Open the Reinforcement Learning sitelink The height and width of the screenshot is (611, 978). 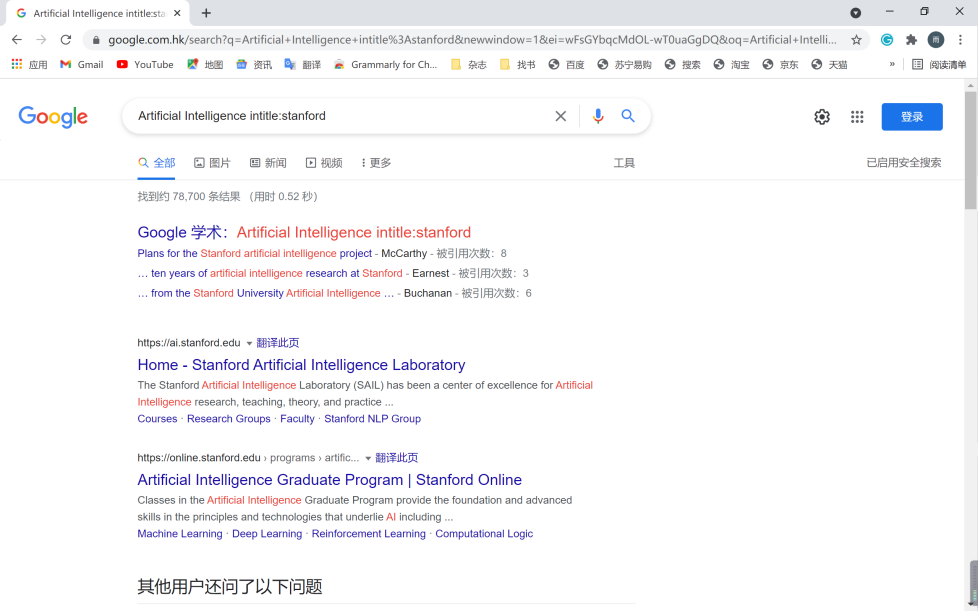tap(369, 534)
